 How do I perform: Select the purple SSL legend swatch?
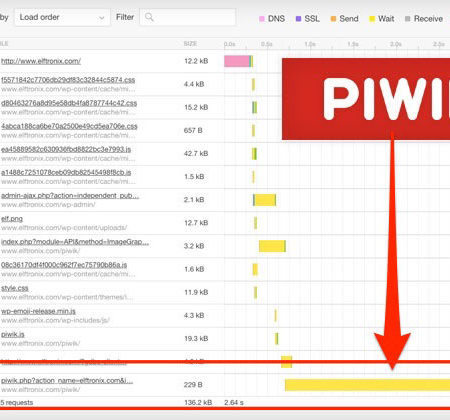298,19
